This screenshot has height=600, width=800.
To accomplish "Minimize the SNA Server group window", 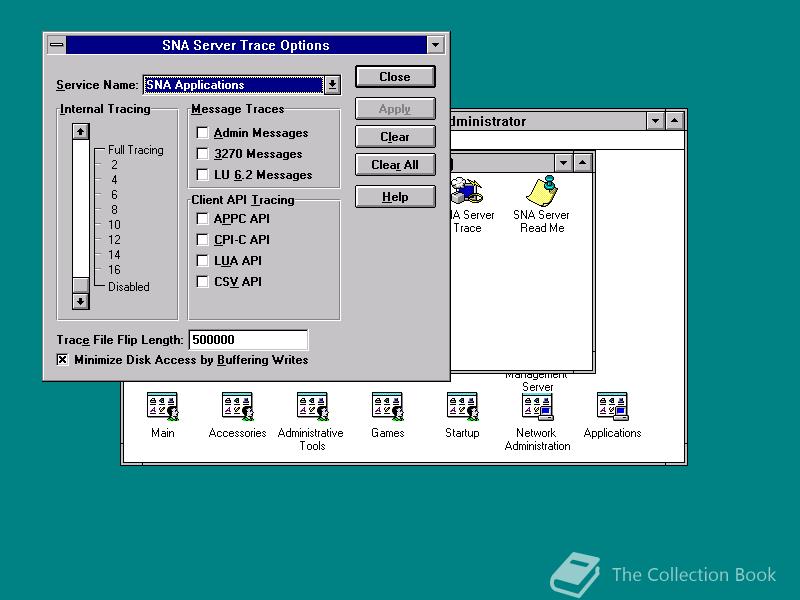I will tap(563, 163).
